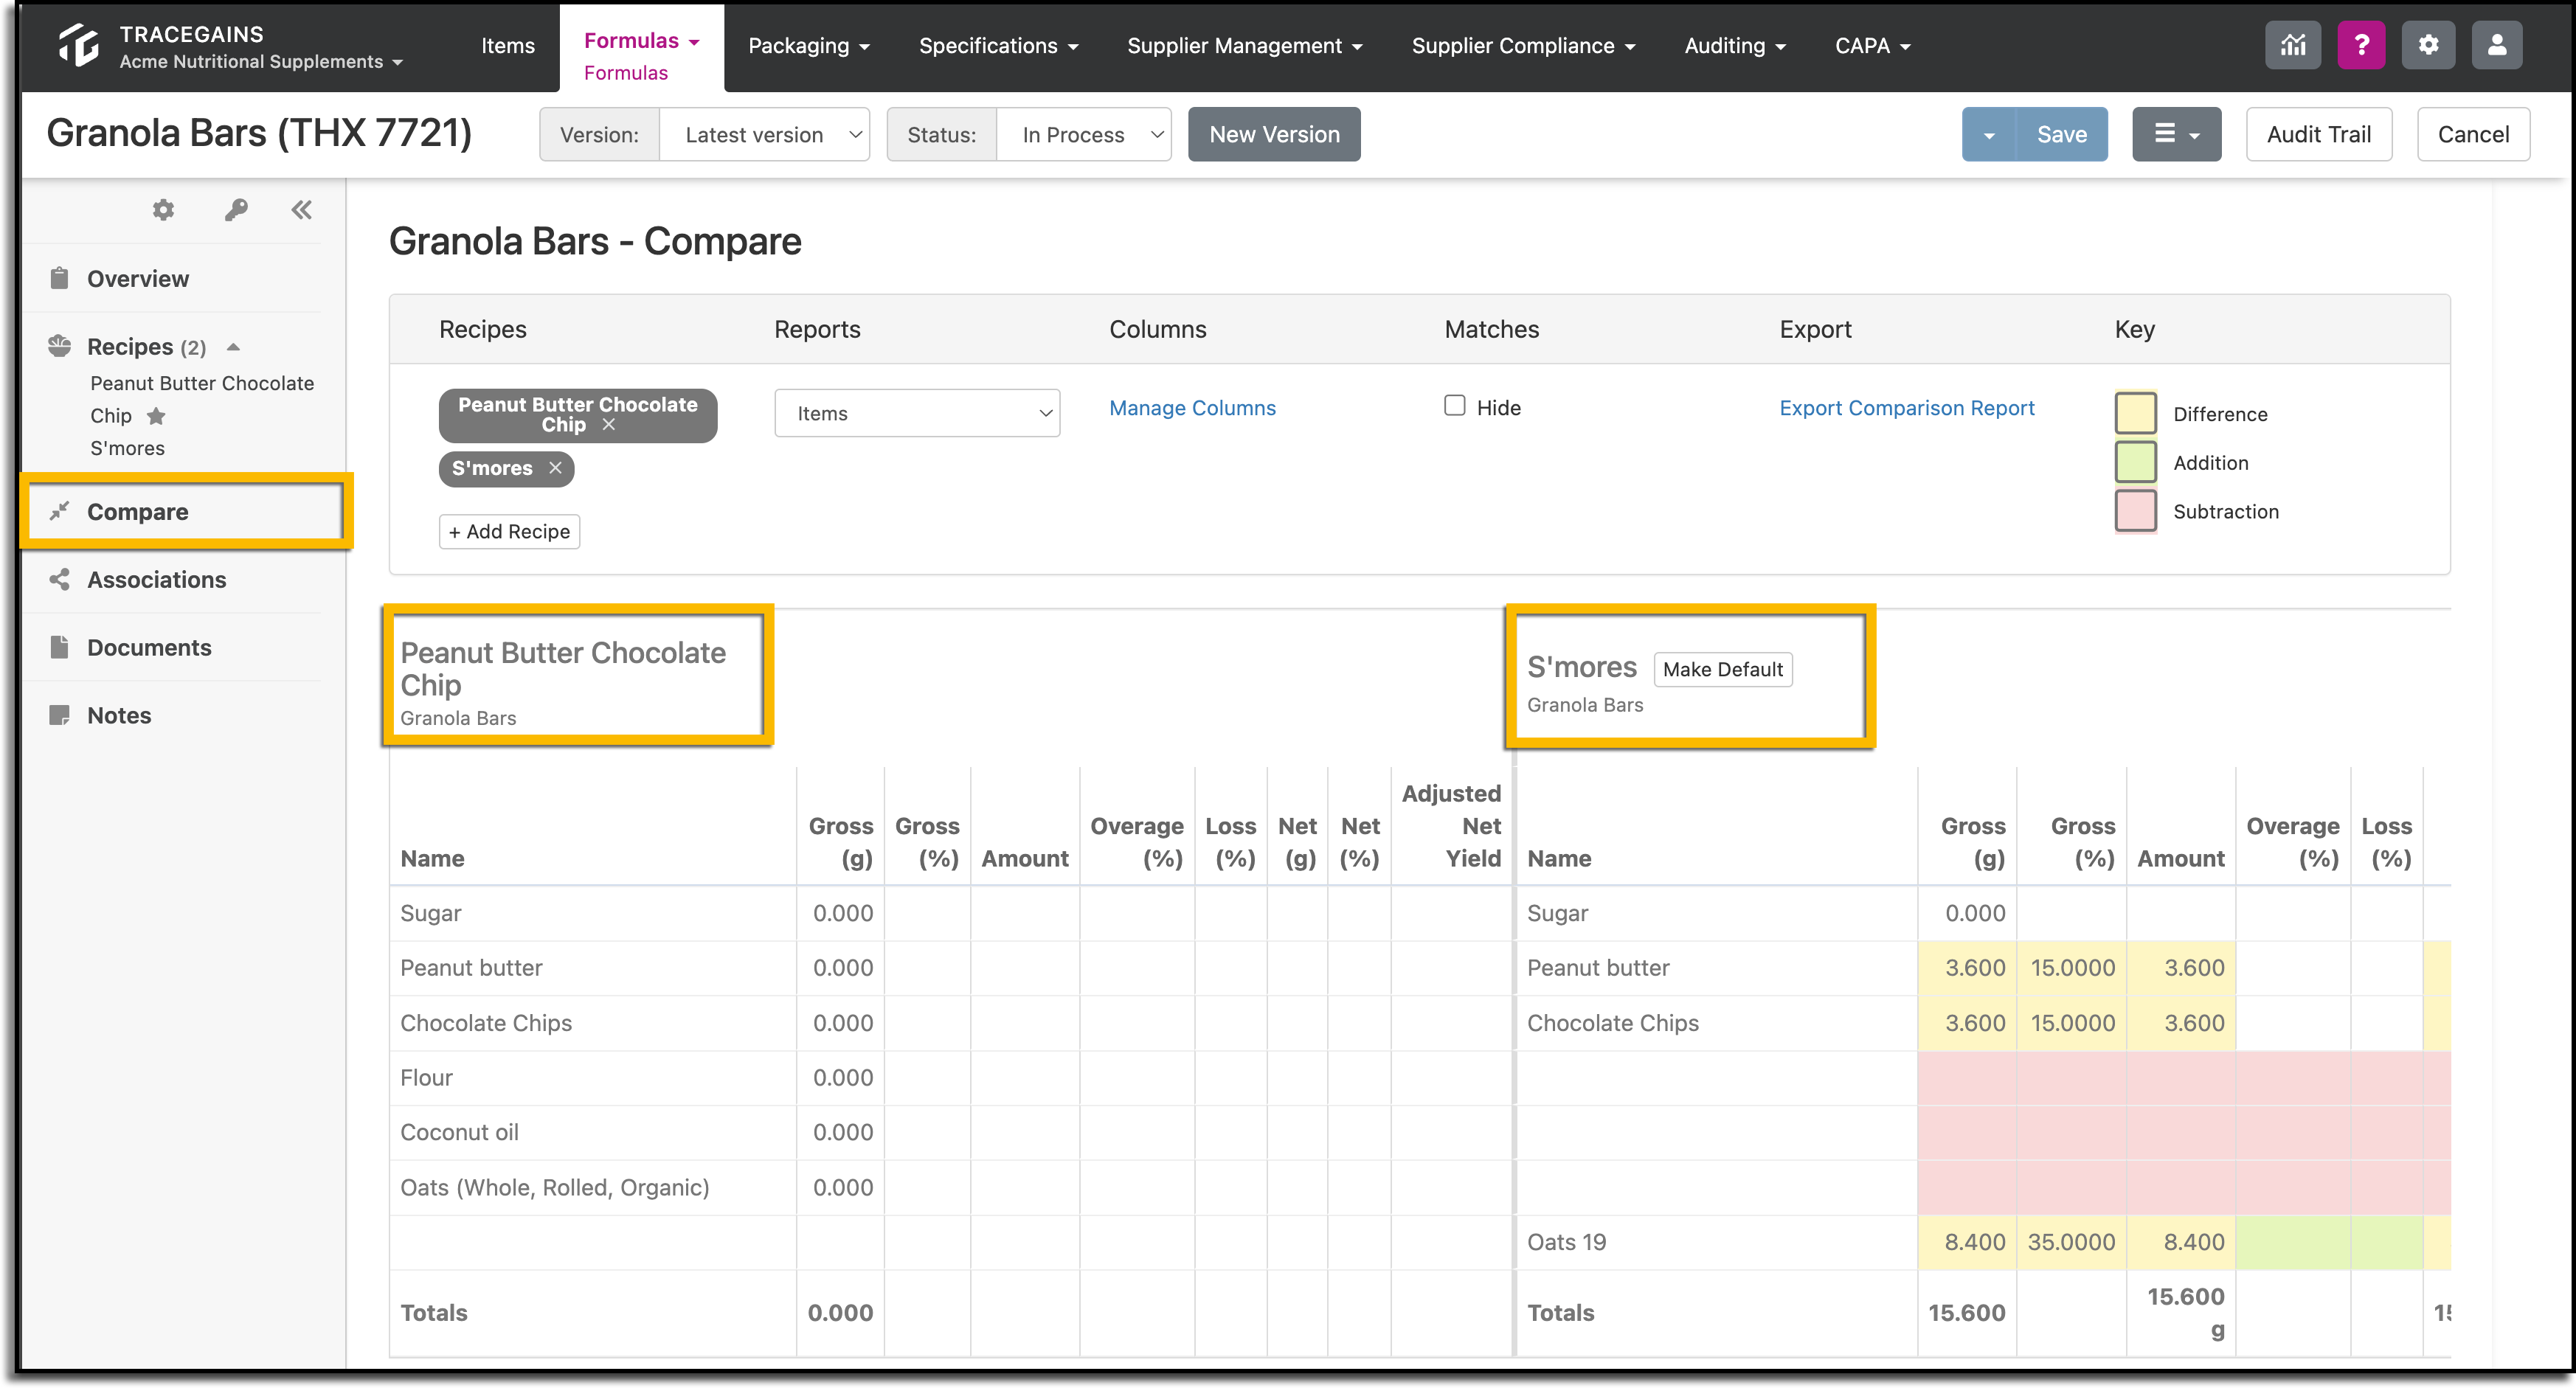Open the Formulas menu
This screenshot has height=1388, width=2576.
(641, 41)
